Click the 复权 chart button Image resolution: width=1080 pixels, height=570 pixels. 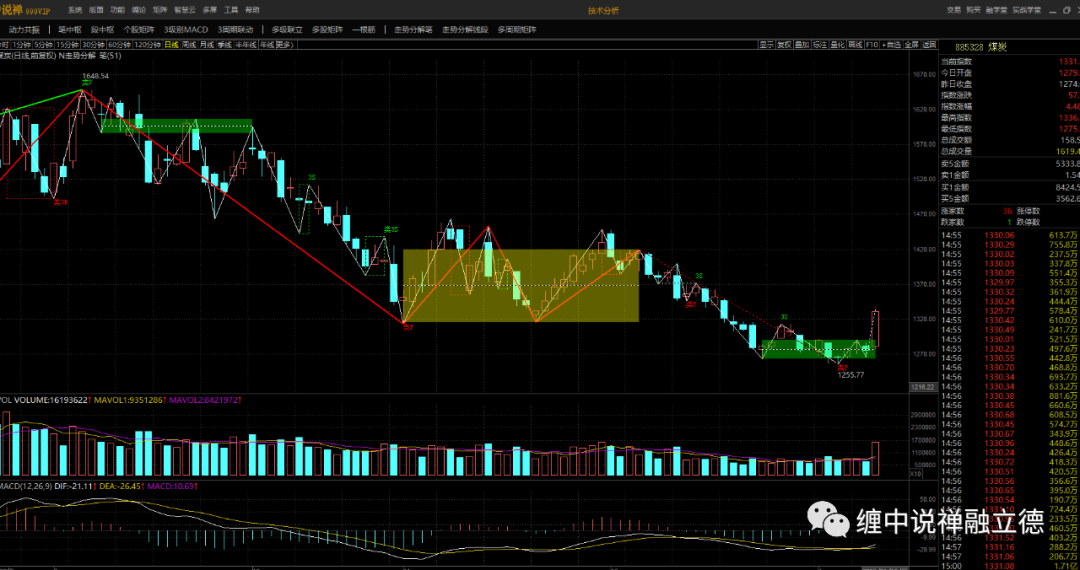point(785,45)
